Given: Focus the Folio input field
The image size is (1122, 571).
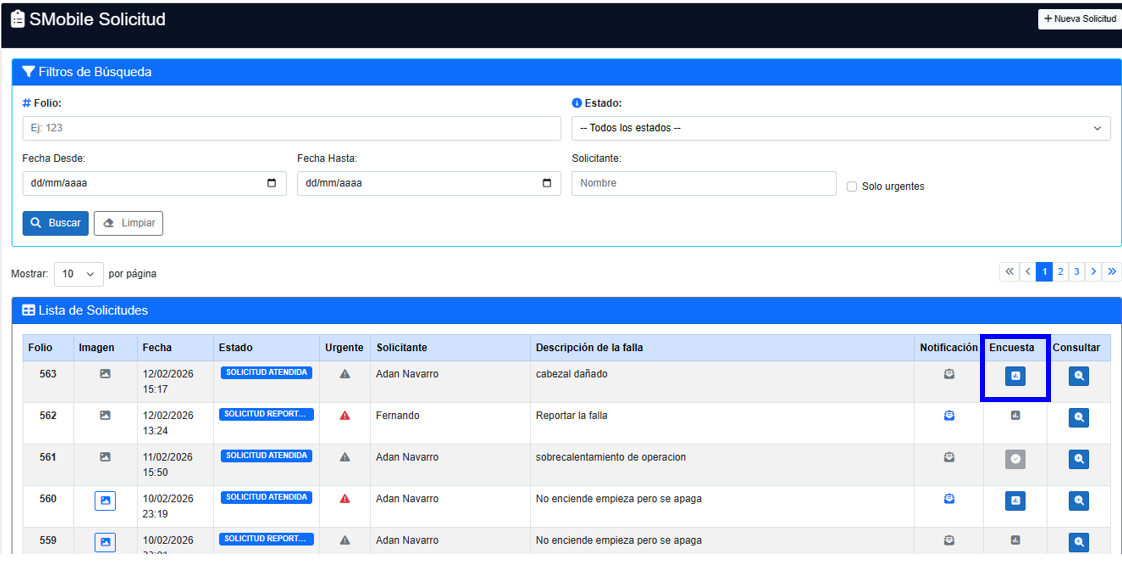Looking at the screenshot, I should coord(292,128).
